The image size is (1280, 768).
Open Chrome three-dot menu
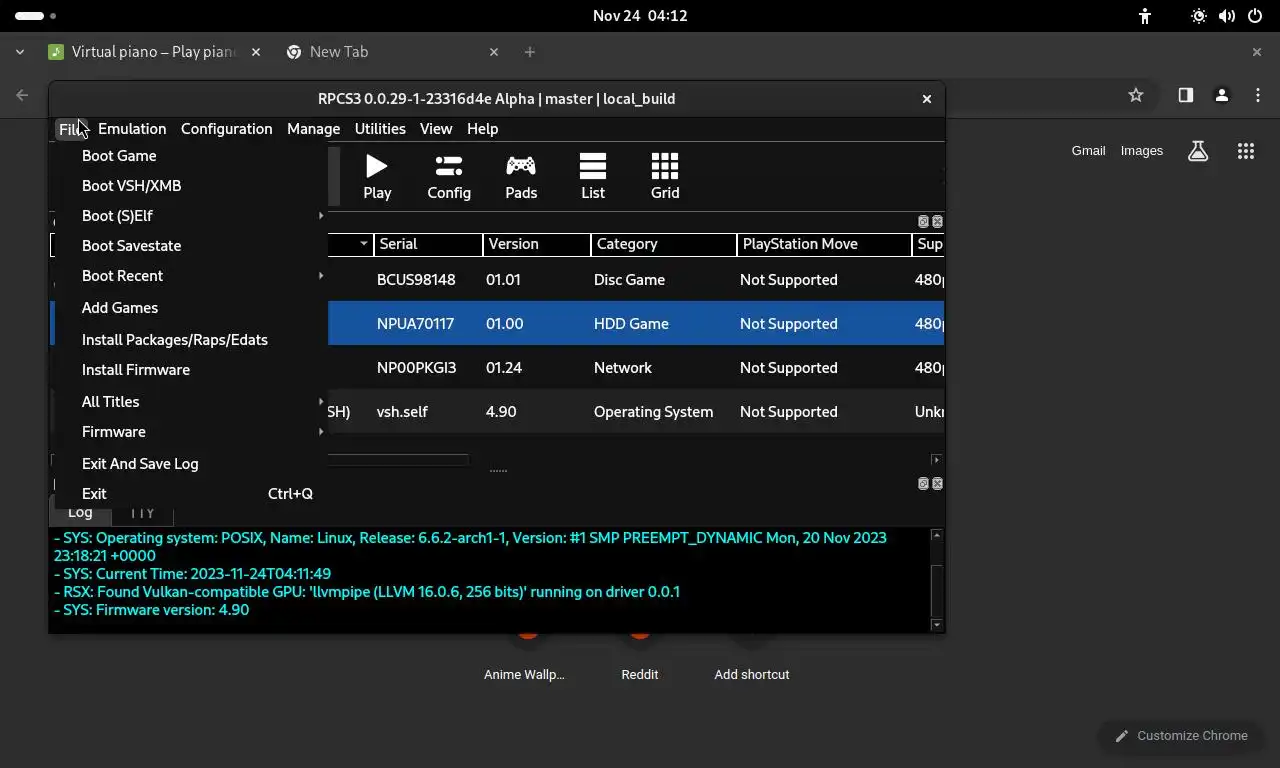pos(1257,95)
